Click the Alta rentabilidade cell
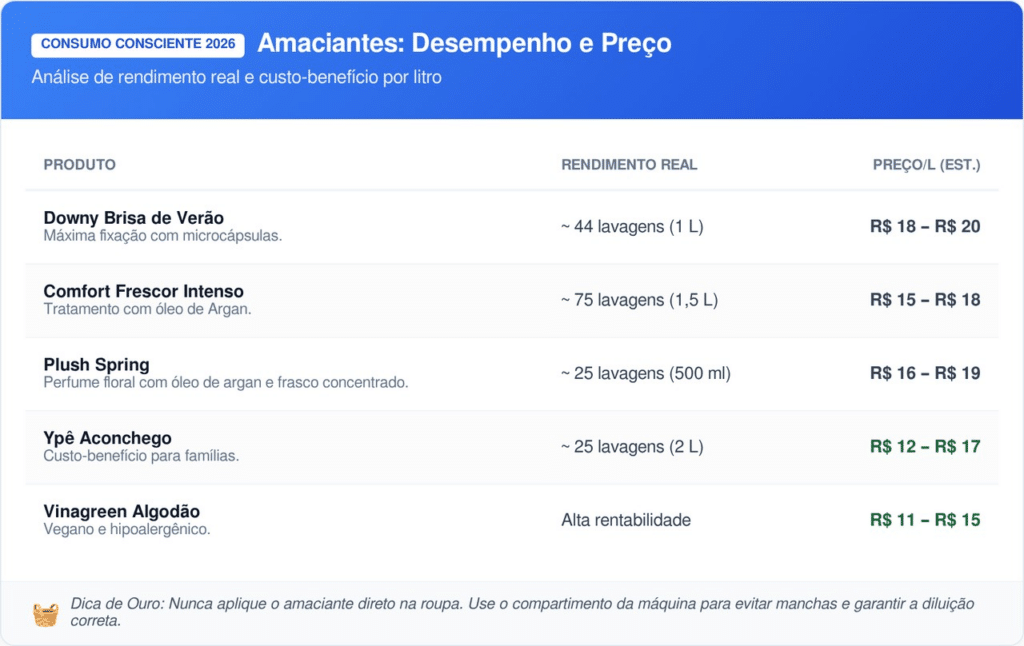This screenshot has width=1024, height=646. [x=626, y=520]
